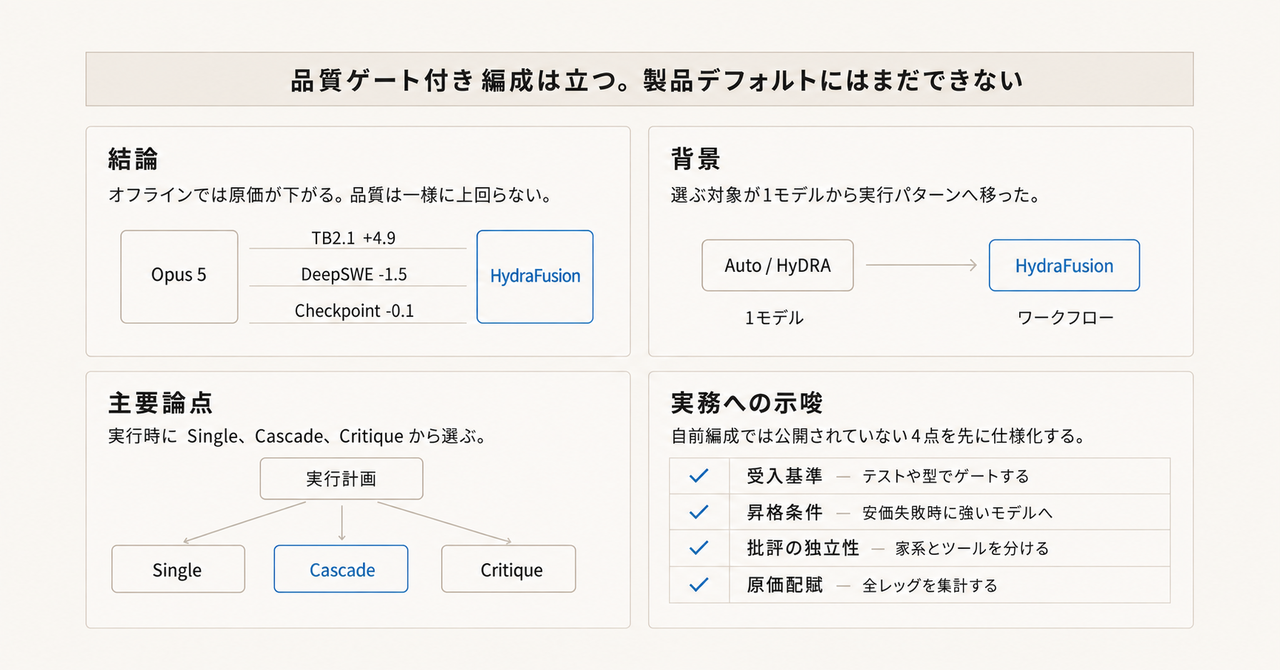Image resolution: width=1280 pixels, height=670 pixels.
Task: Click the text 安価失敗時に強いモデルへ
Action: [958, 513]
